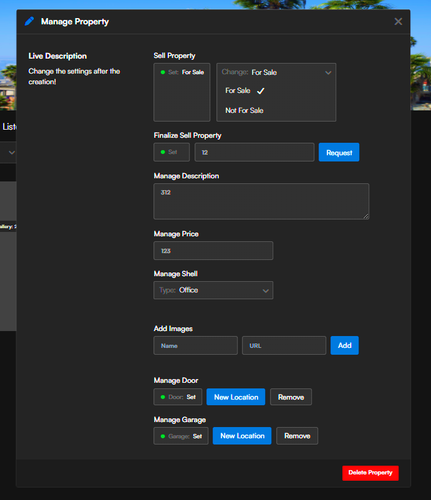Screen dimensions: 431x500
Task: Click the checkmark next to For Sale
Action: pos(261,91)
